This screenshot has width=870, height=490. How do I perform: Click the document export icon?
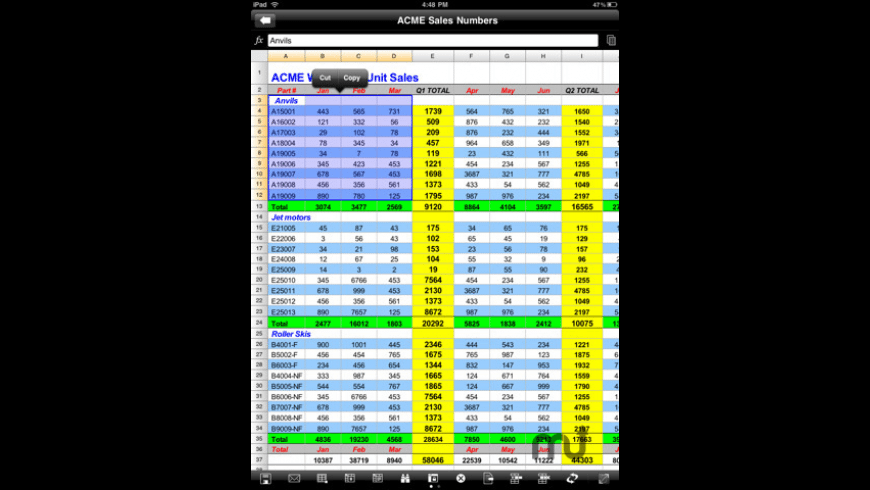coord(488,478)
